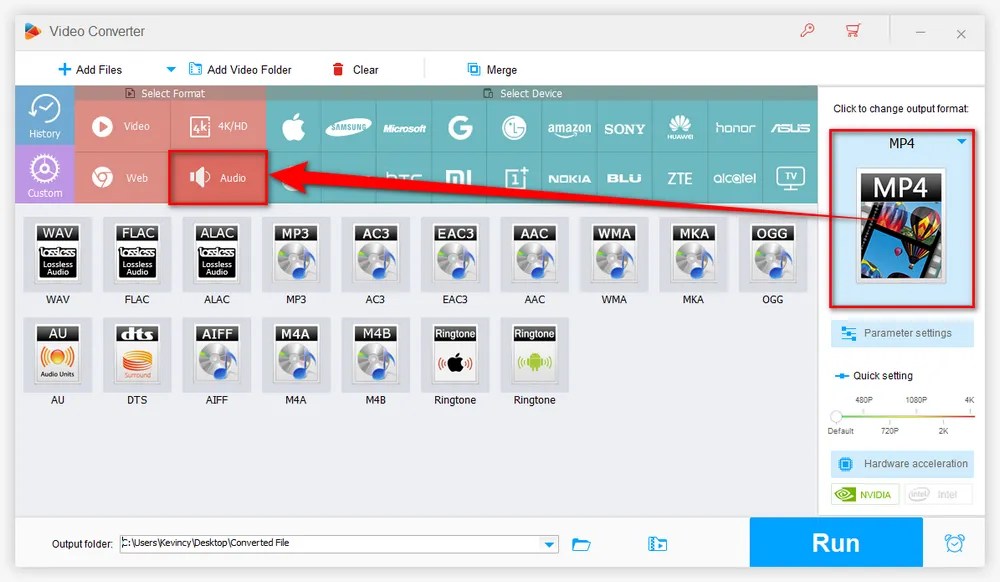Choose the AC3 audio format
The image size is (1000, 582).
coord(376,254)
